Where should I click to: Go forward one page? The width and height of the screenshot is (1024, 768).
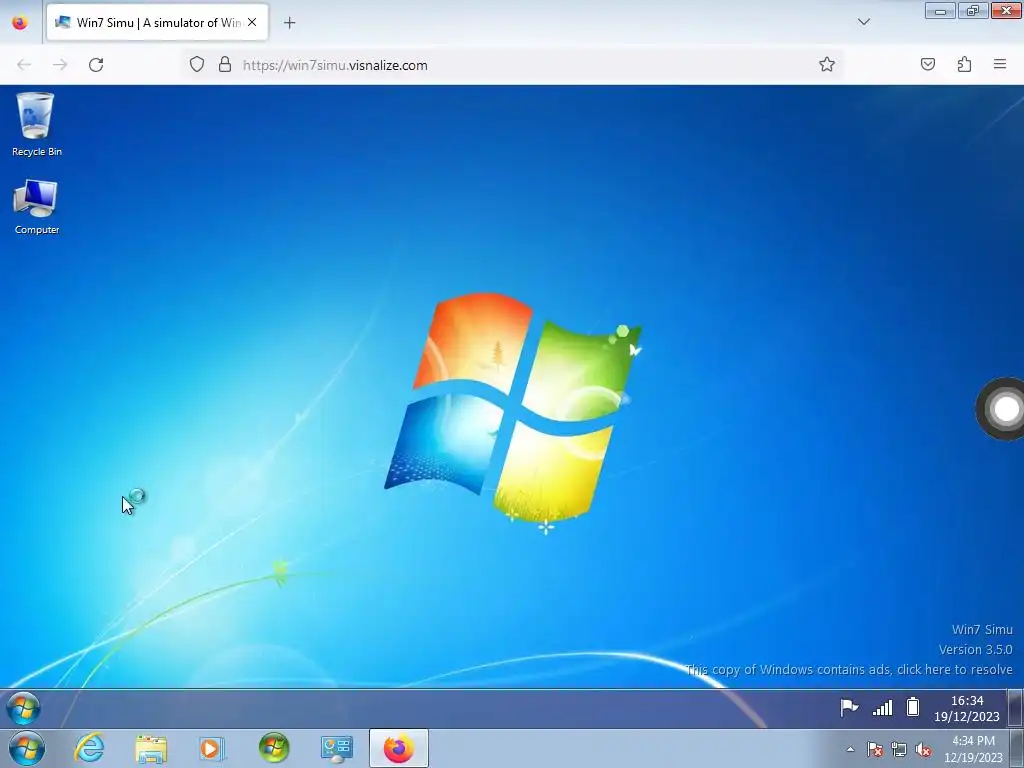60,65
